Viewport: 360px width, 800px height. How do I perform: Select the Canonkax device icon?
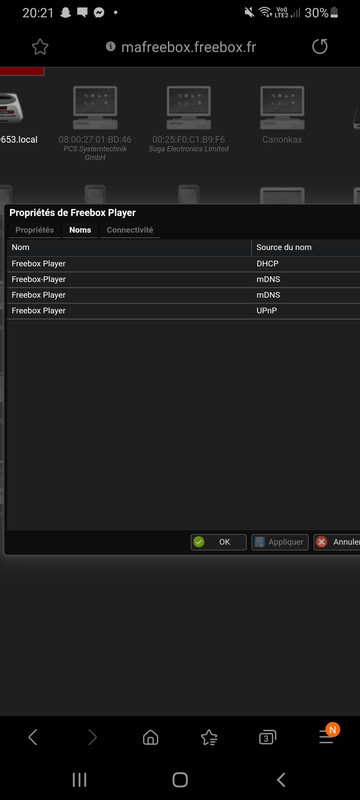[x=282, y=108]
